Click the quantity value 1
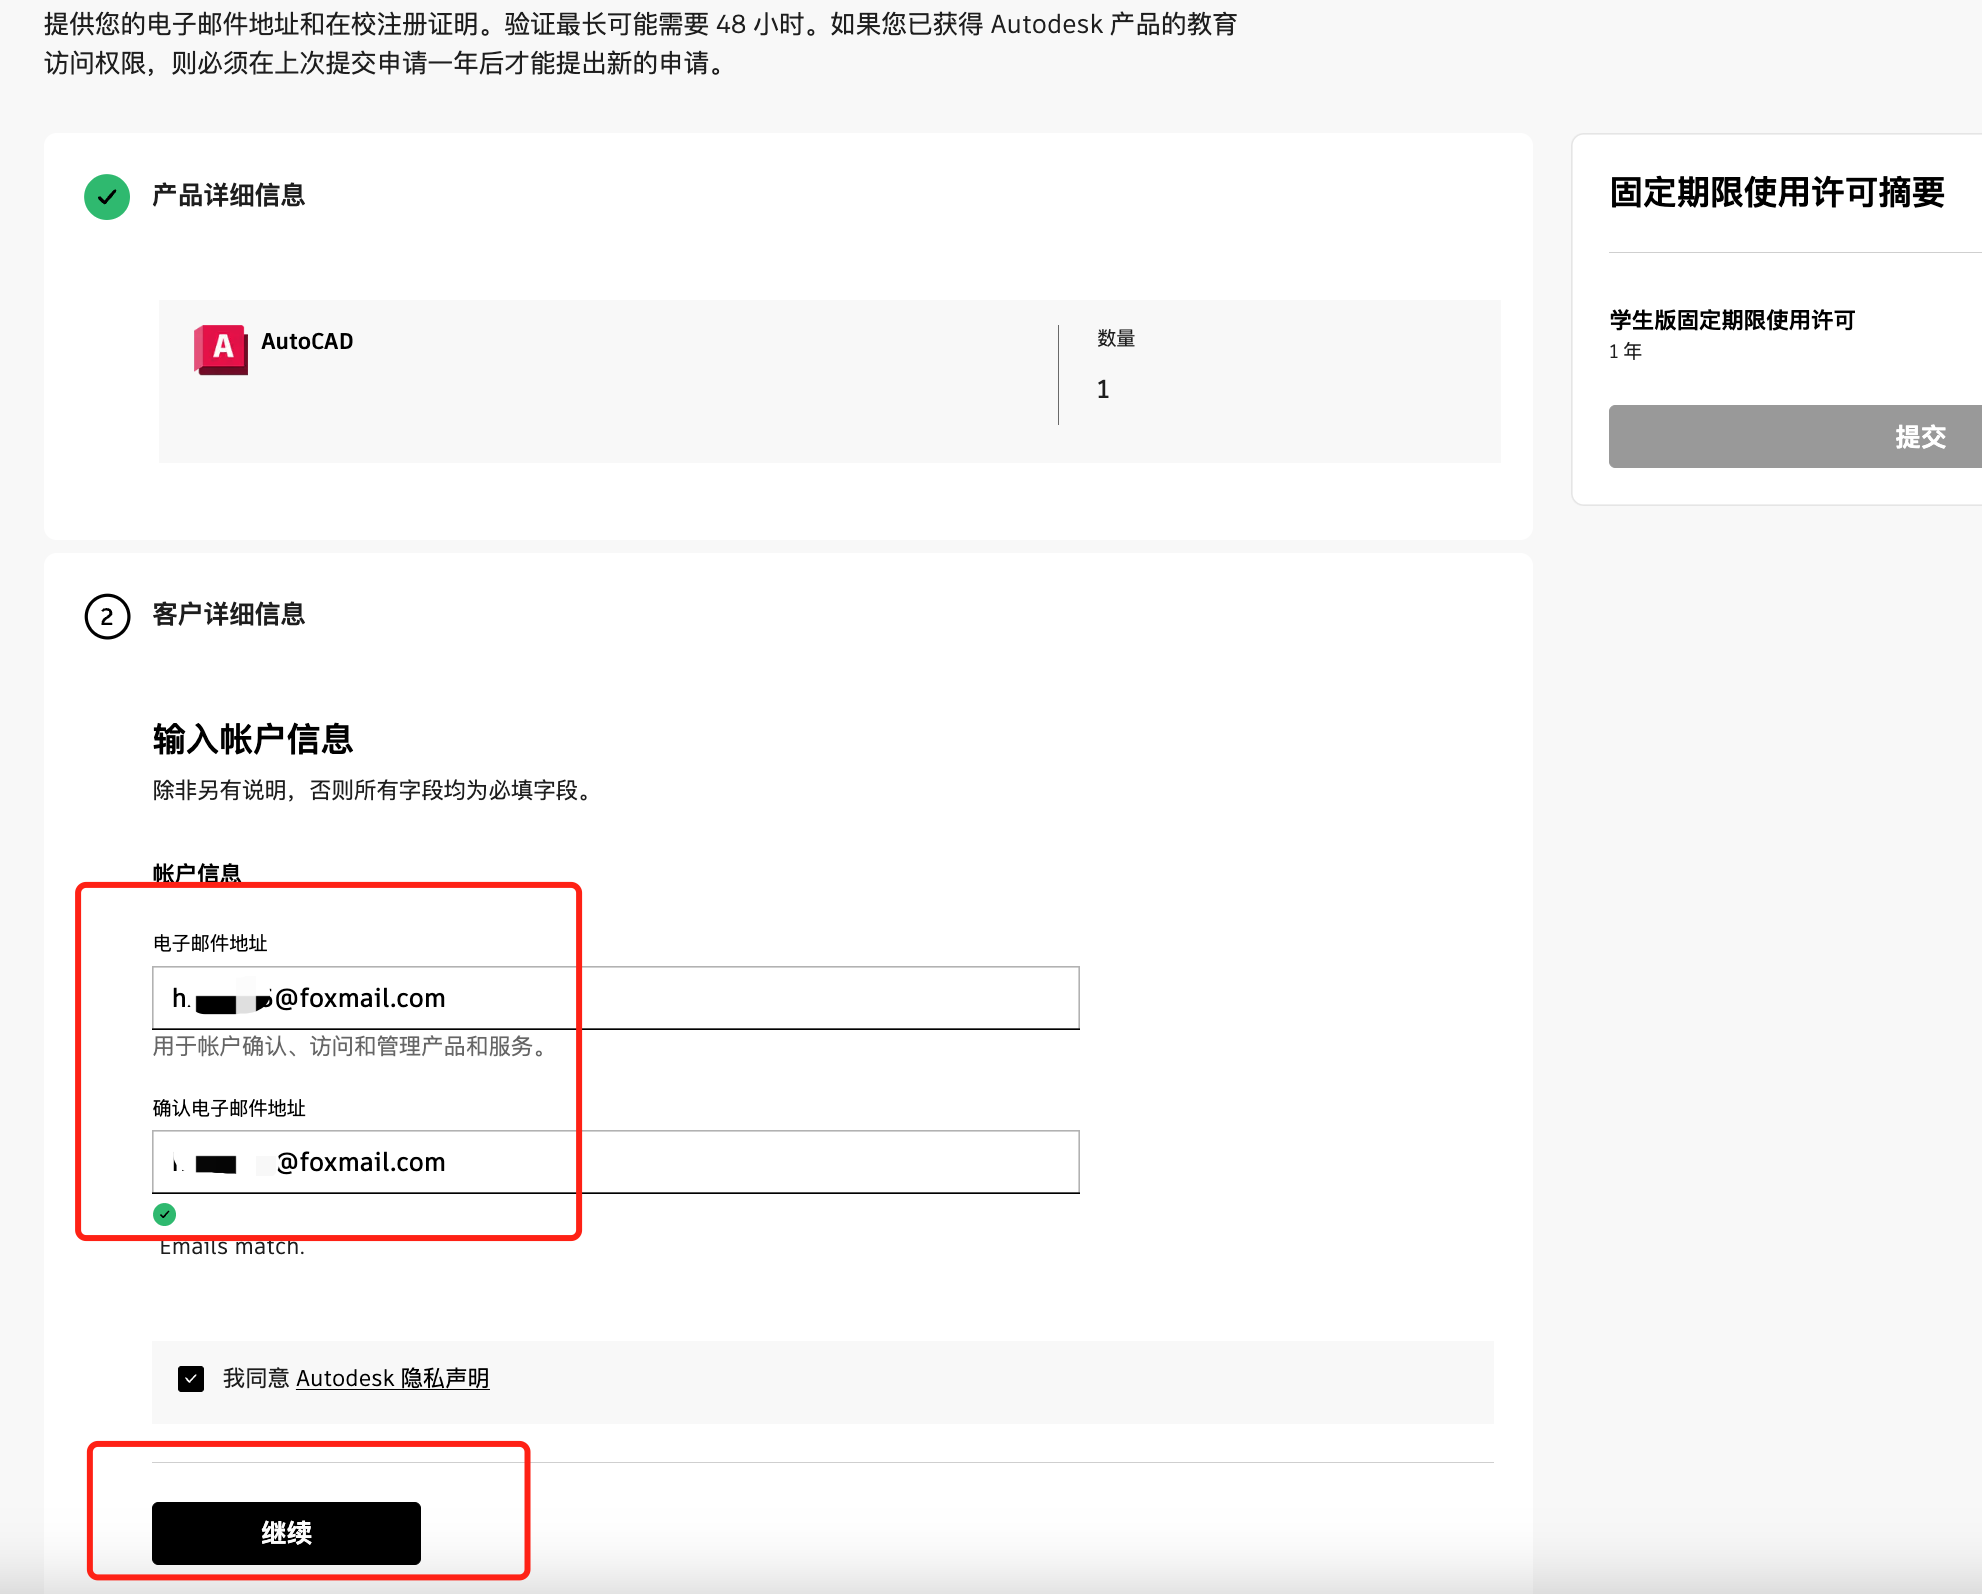The width and height of the screenshot is (1982, 1594). point(1103,390)
